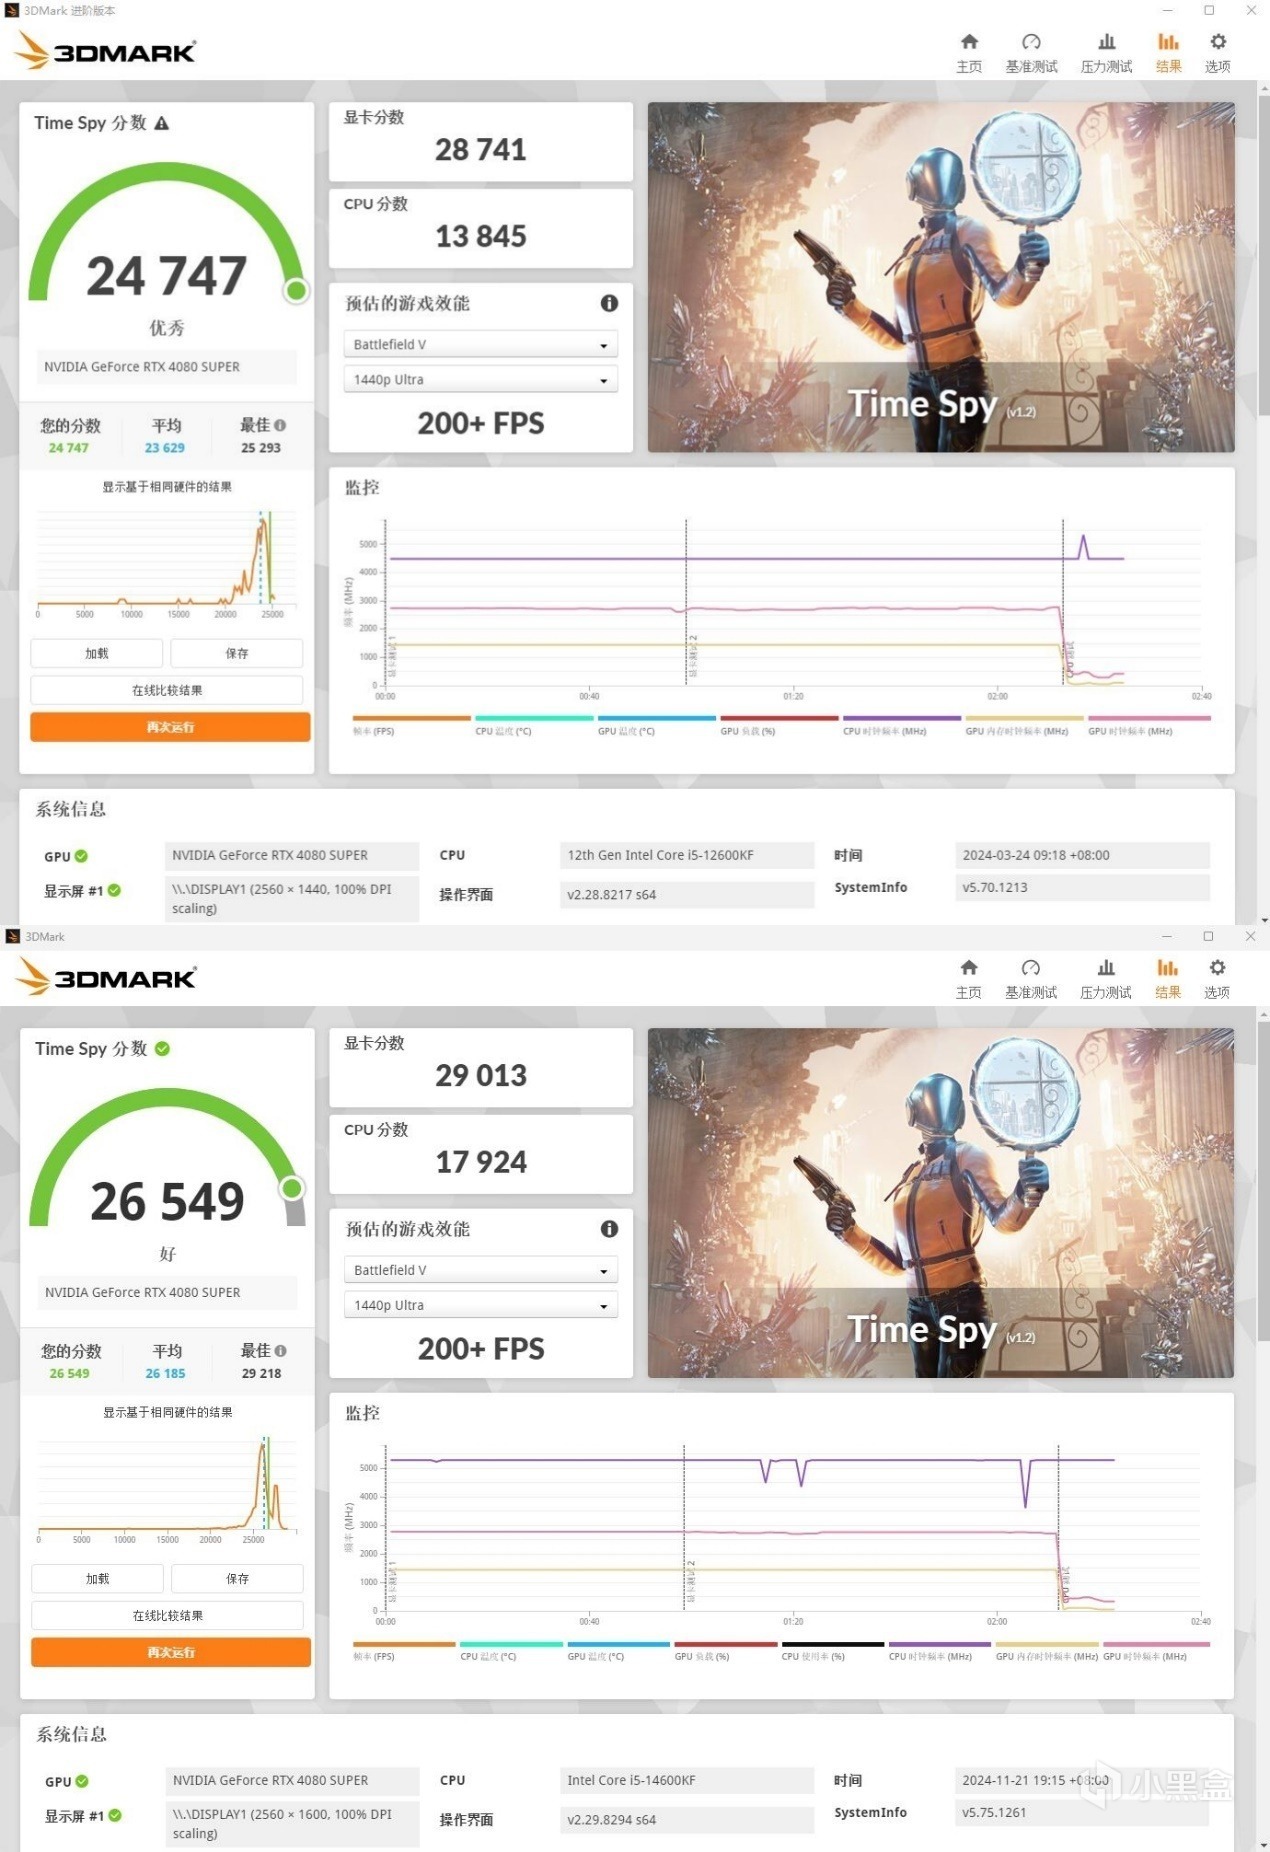Viewport: 1270px width, 1852px height.
Task: Expand the Battlefield V dropdown in the 26 549 window
Action: coord(481,1270)
